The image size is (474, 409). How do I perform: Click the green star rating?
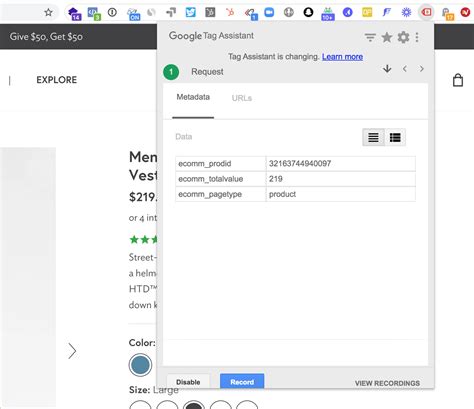(x=143, y=239)
